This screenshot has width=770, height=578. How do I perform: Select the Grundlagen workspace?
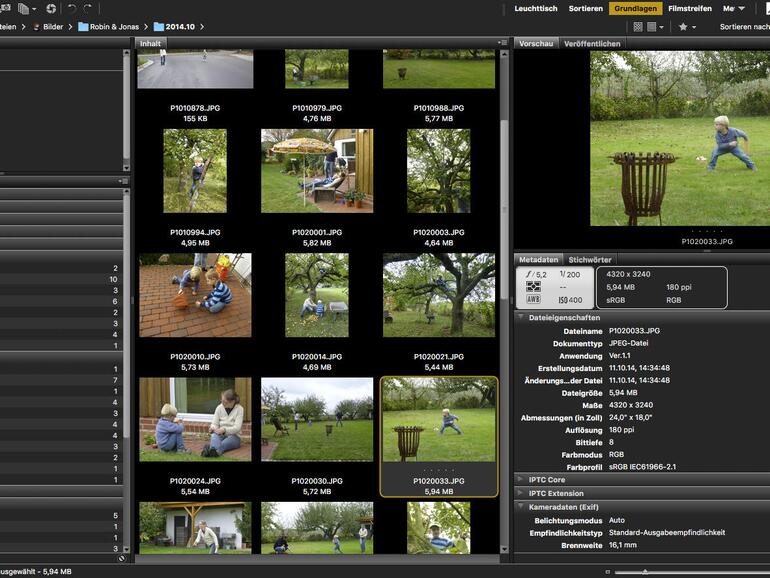coord(635,8)
